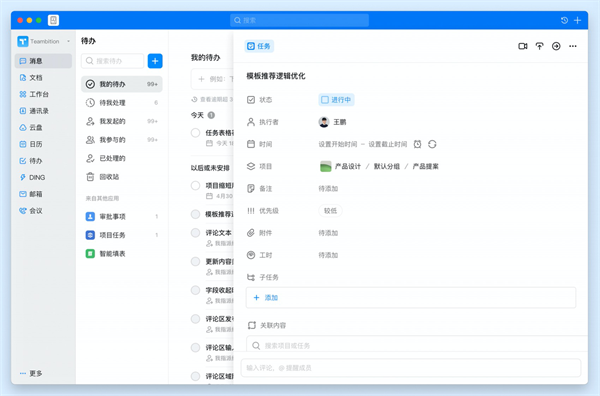Open the 较低 priority dropdown
Screen dimensions: 600x396
click(330, 211)
